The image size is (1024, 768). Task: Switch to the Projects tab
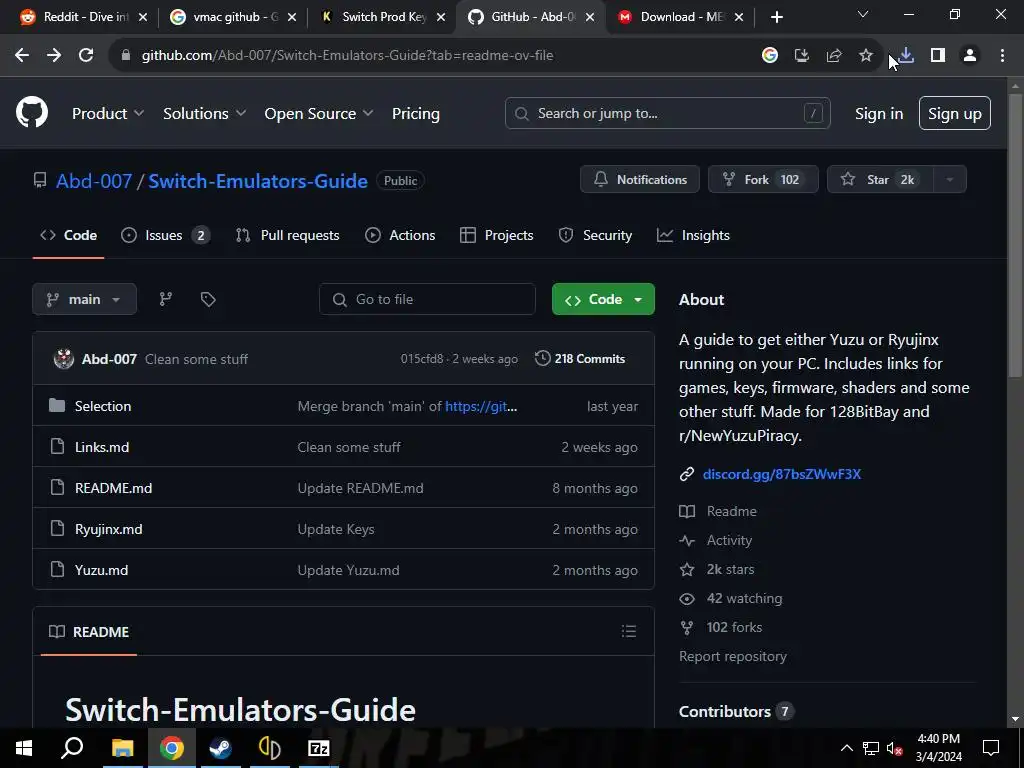[x=496, y=235]
